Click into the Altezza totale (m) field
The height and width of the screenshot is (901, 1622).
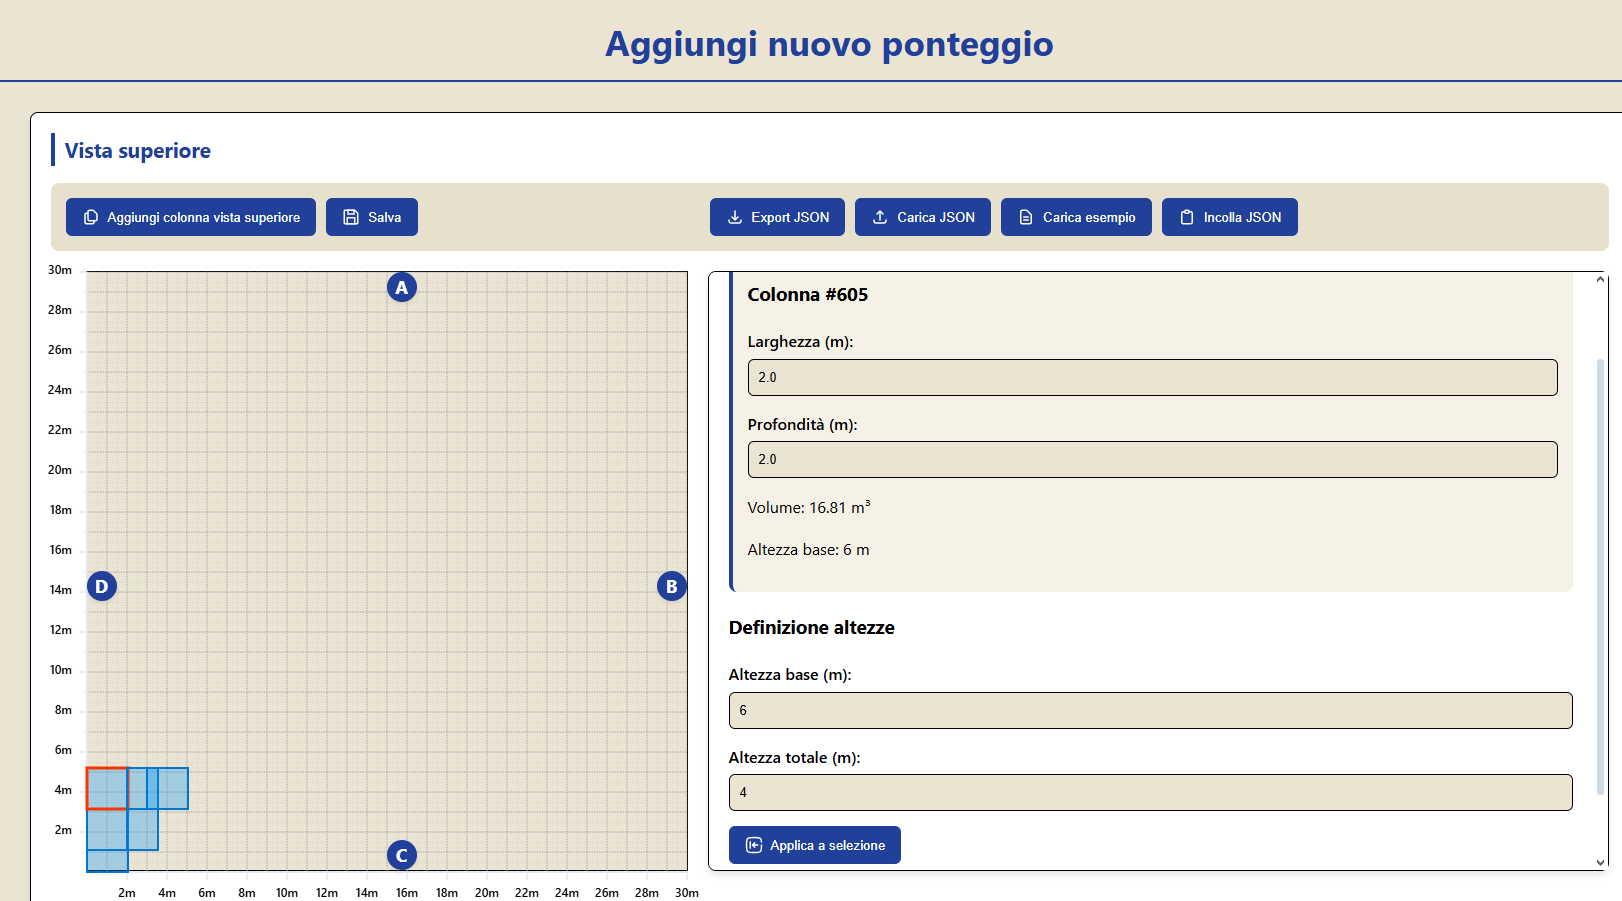click(1150, 792)
